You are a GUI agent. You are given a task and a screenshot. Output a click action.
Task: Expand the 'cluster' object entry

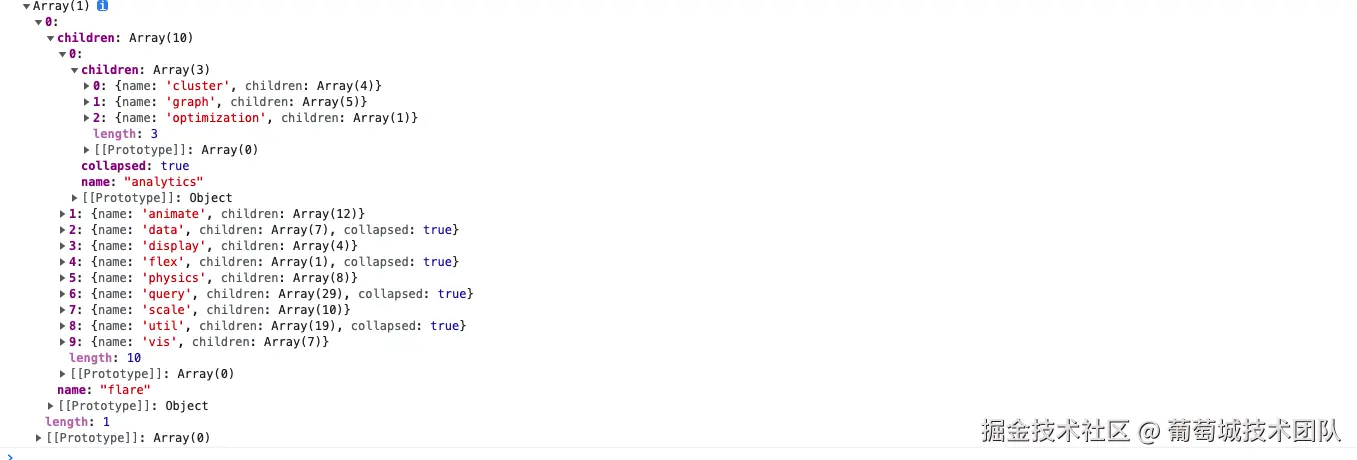tap(87, 86)
